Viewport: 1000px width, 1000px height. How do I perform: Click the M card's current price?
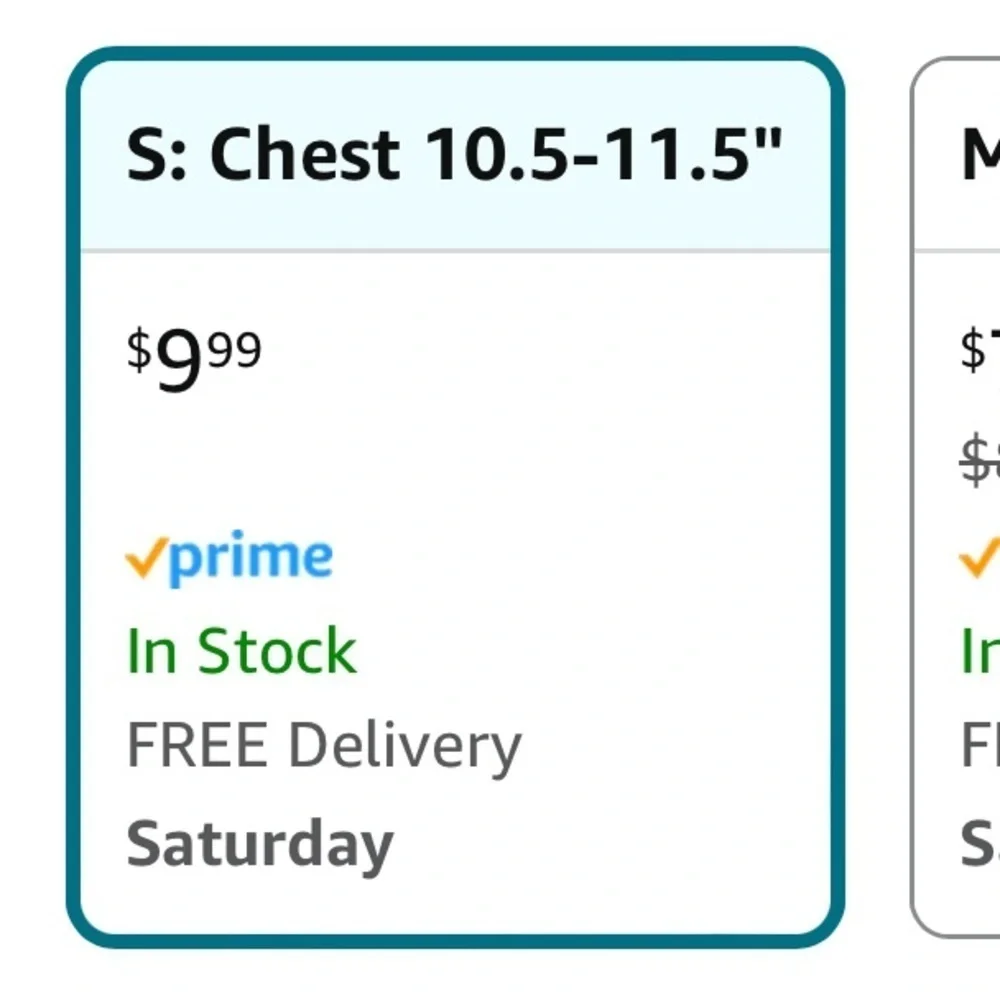980,349
